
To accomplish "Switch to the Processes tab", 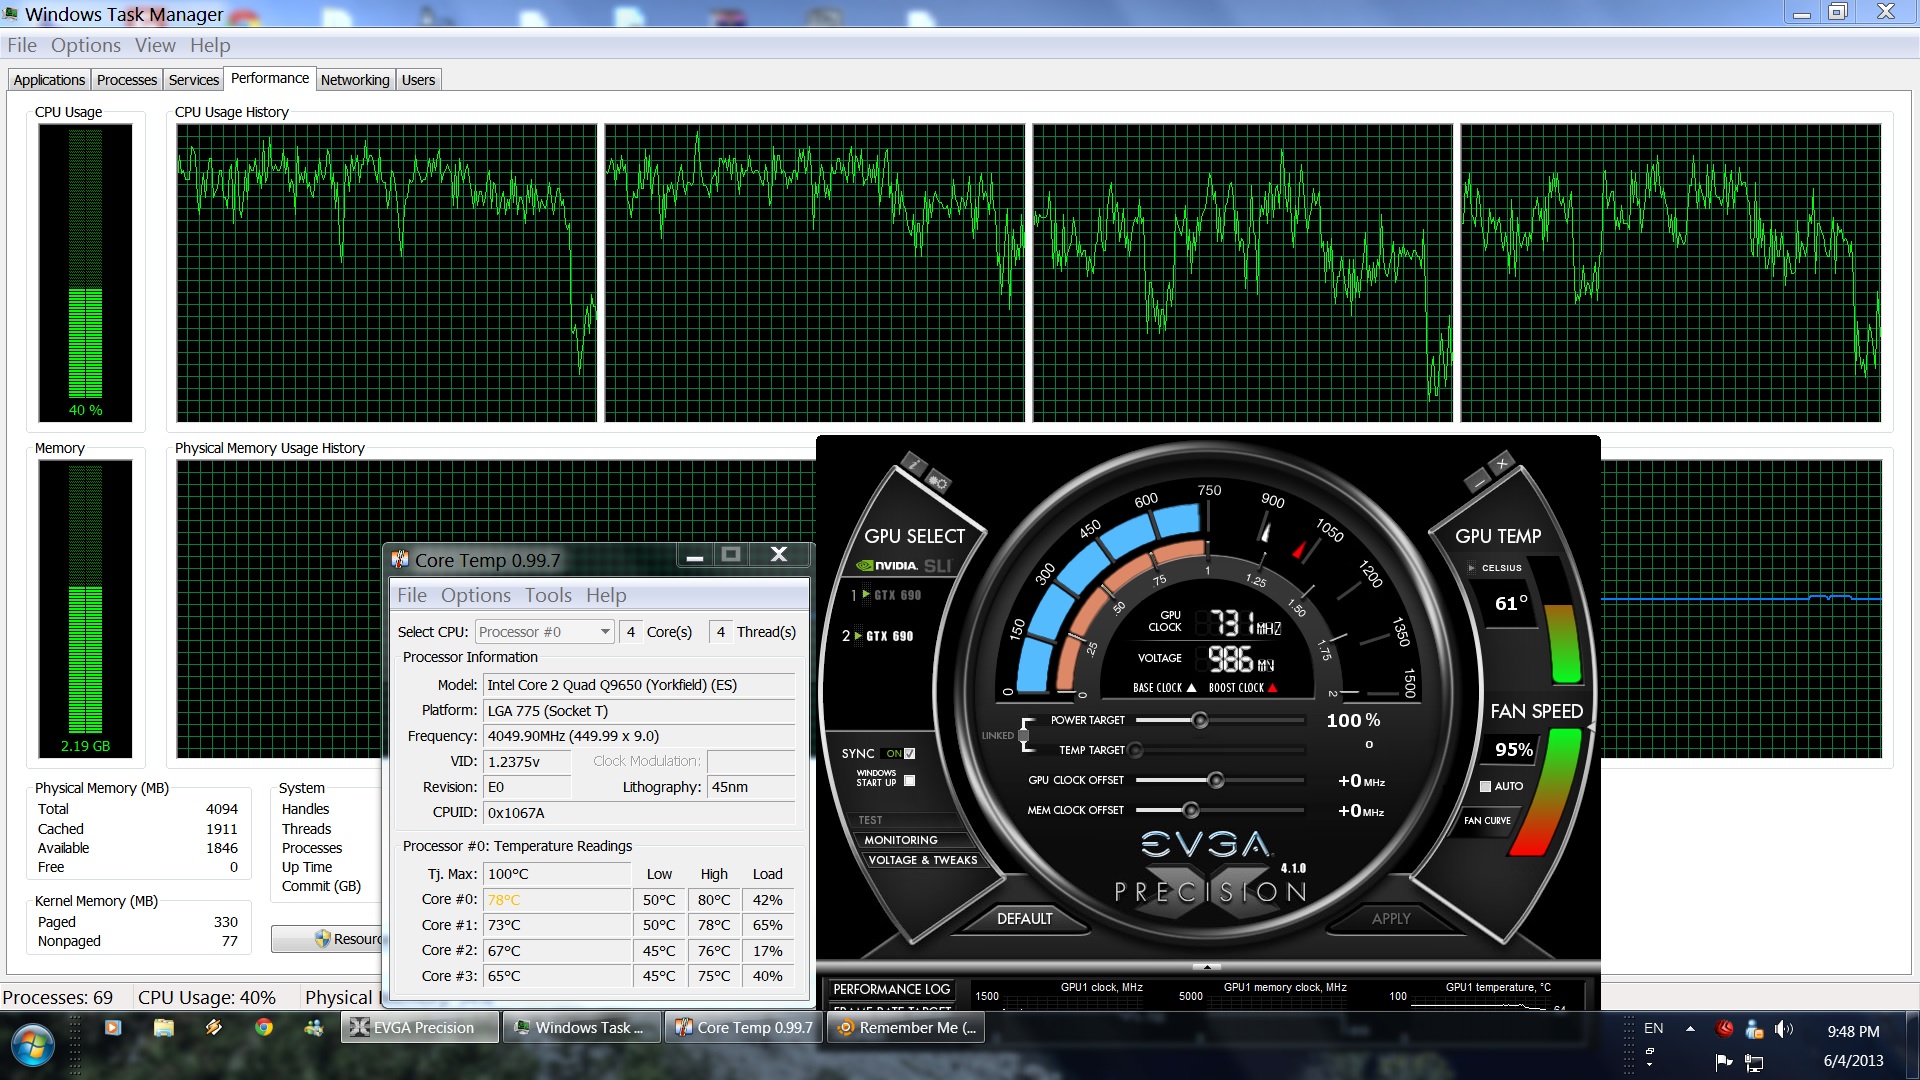I will click(127, 80).
